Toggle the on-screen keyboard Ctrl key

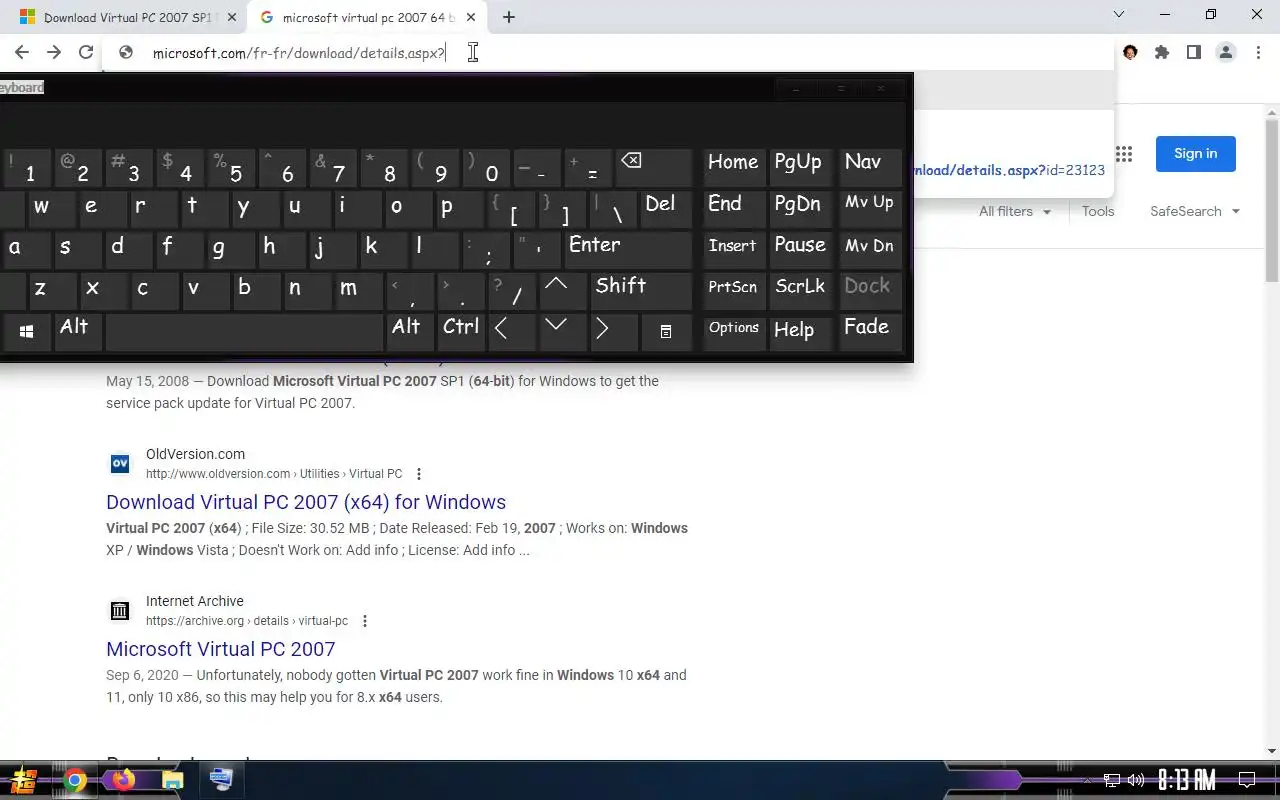[461, 331]
